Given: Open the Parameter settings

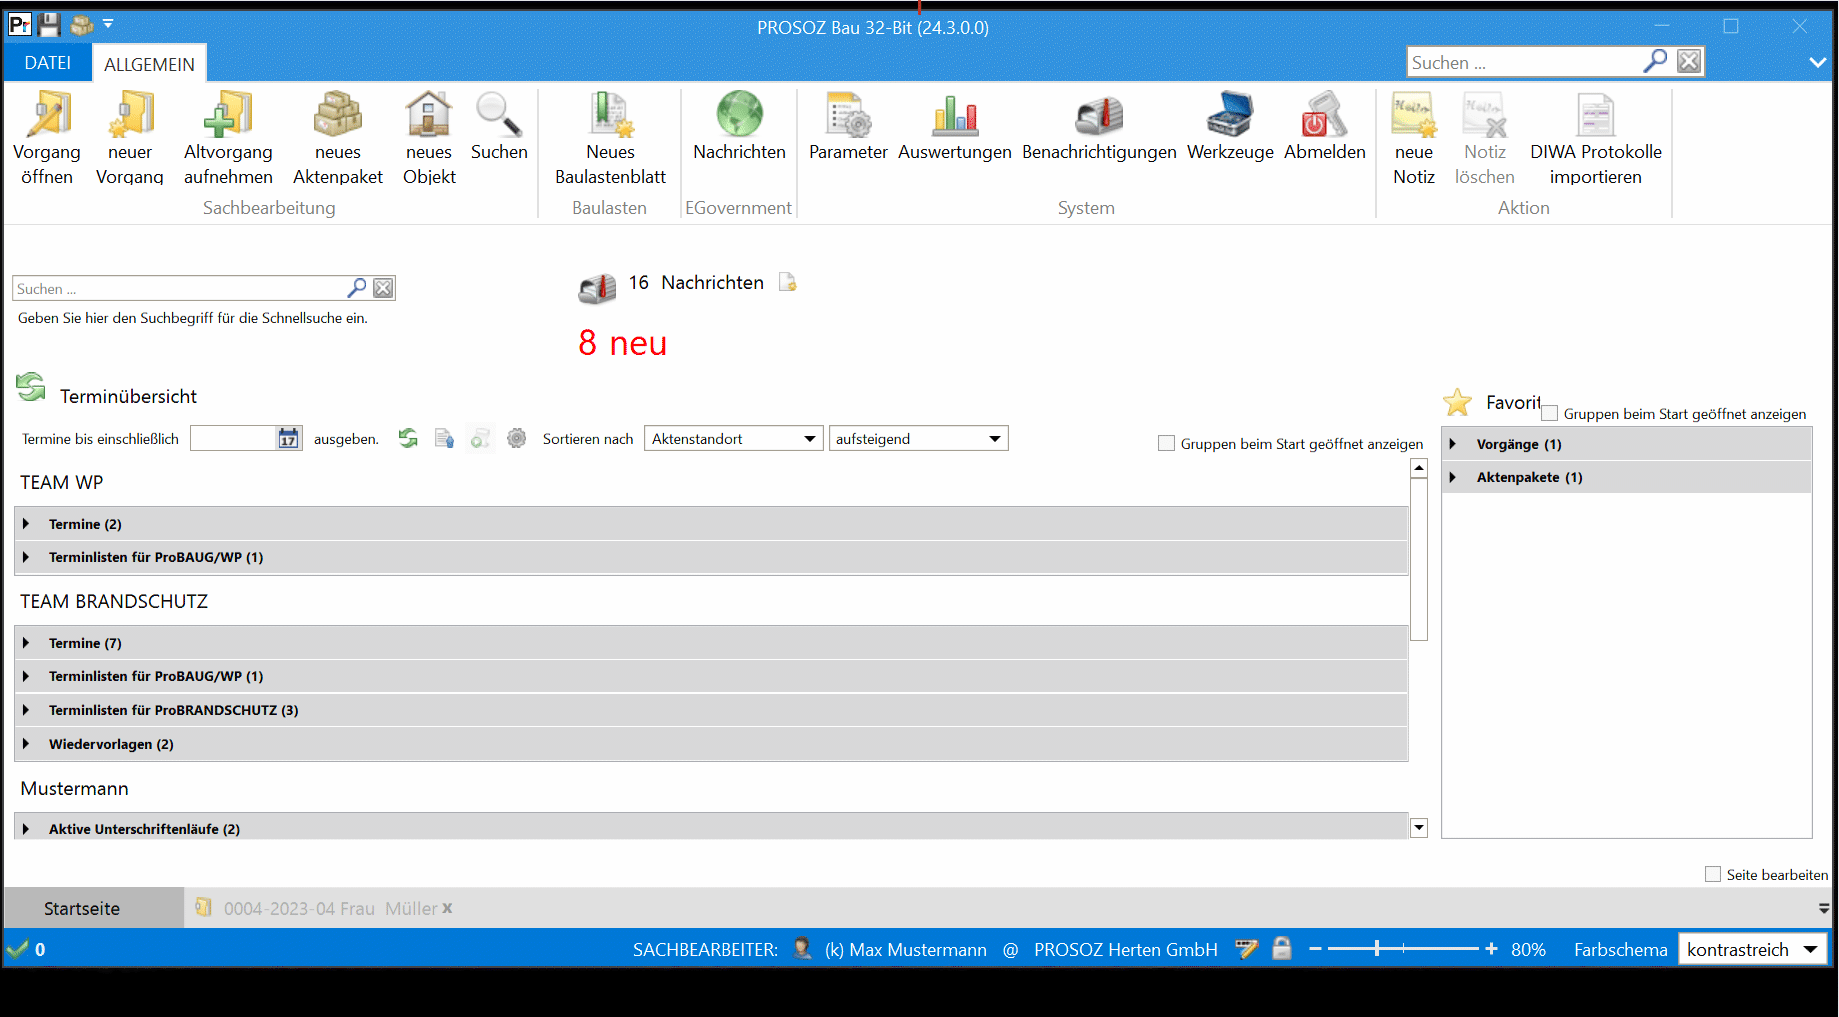Looking at the screenshot, I should 848,126.
